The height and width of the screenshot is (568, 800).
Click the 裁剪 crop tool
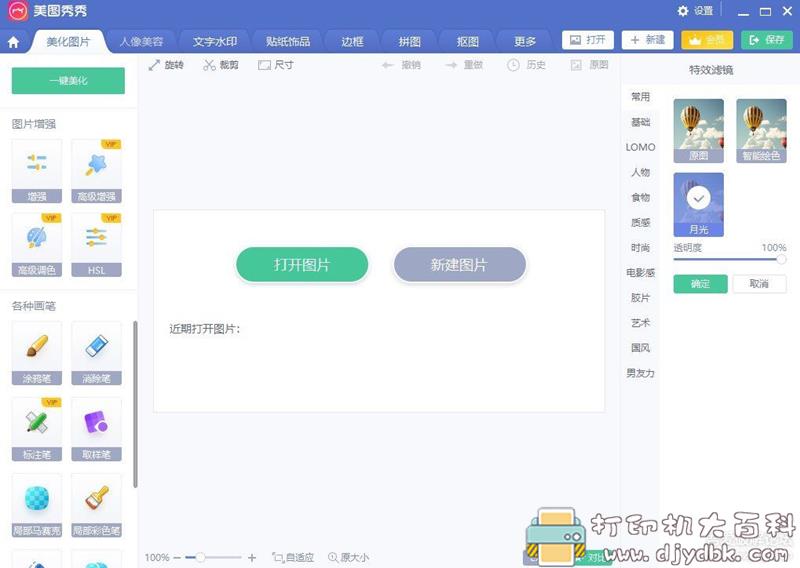point(221,65)
